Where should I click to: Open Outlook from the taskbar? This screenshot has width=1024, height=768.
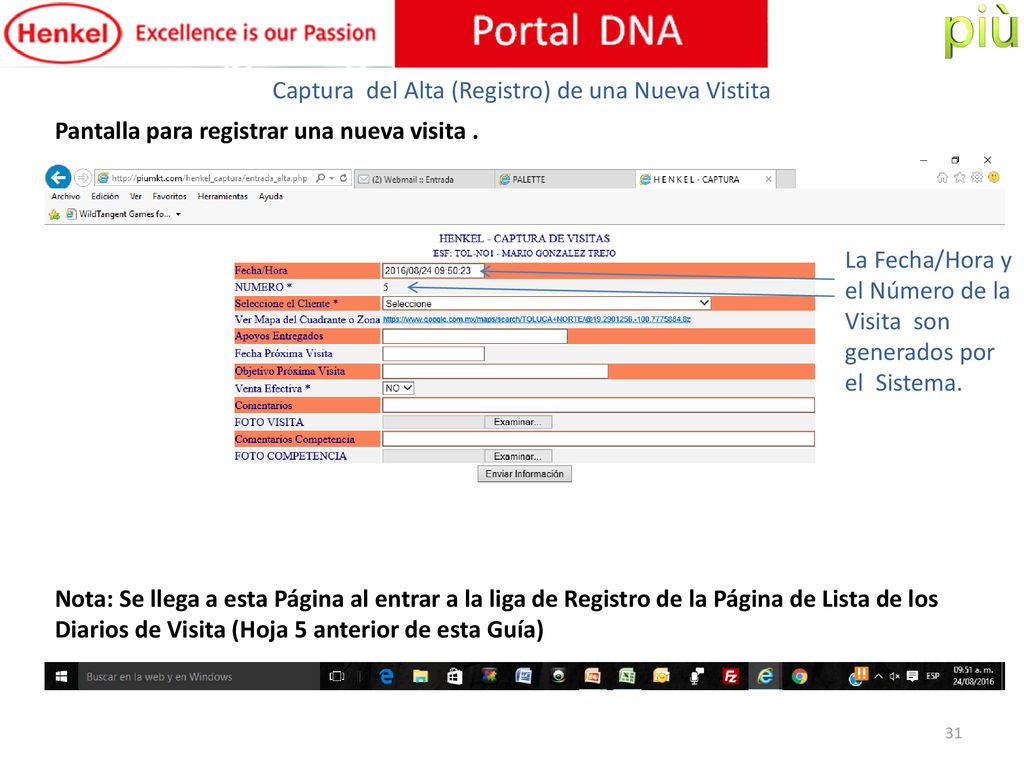click(x=662, y=677)
